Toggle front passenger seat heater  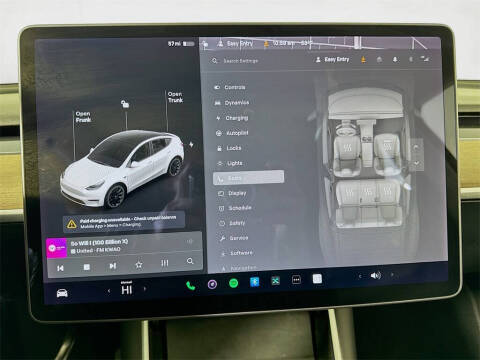(388, 146)
